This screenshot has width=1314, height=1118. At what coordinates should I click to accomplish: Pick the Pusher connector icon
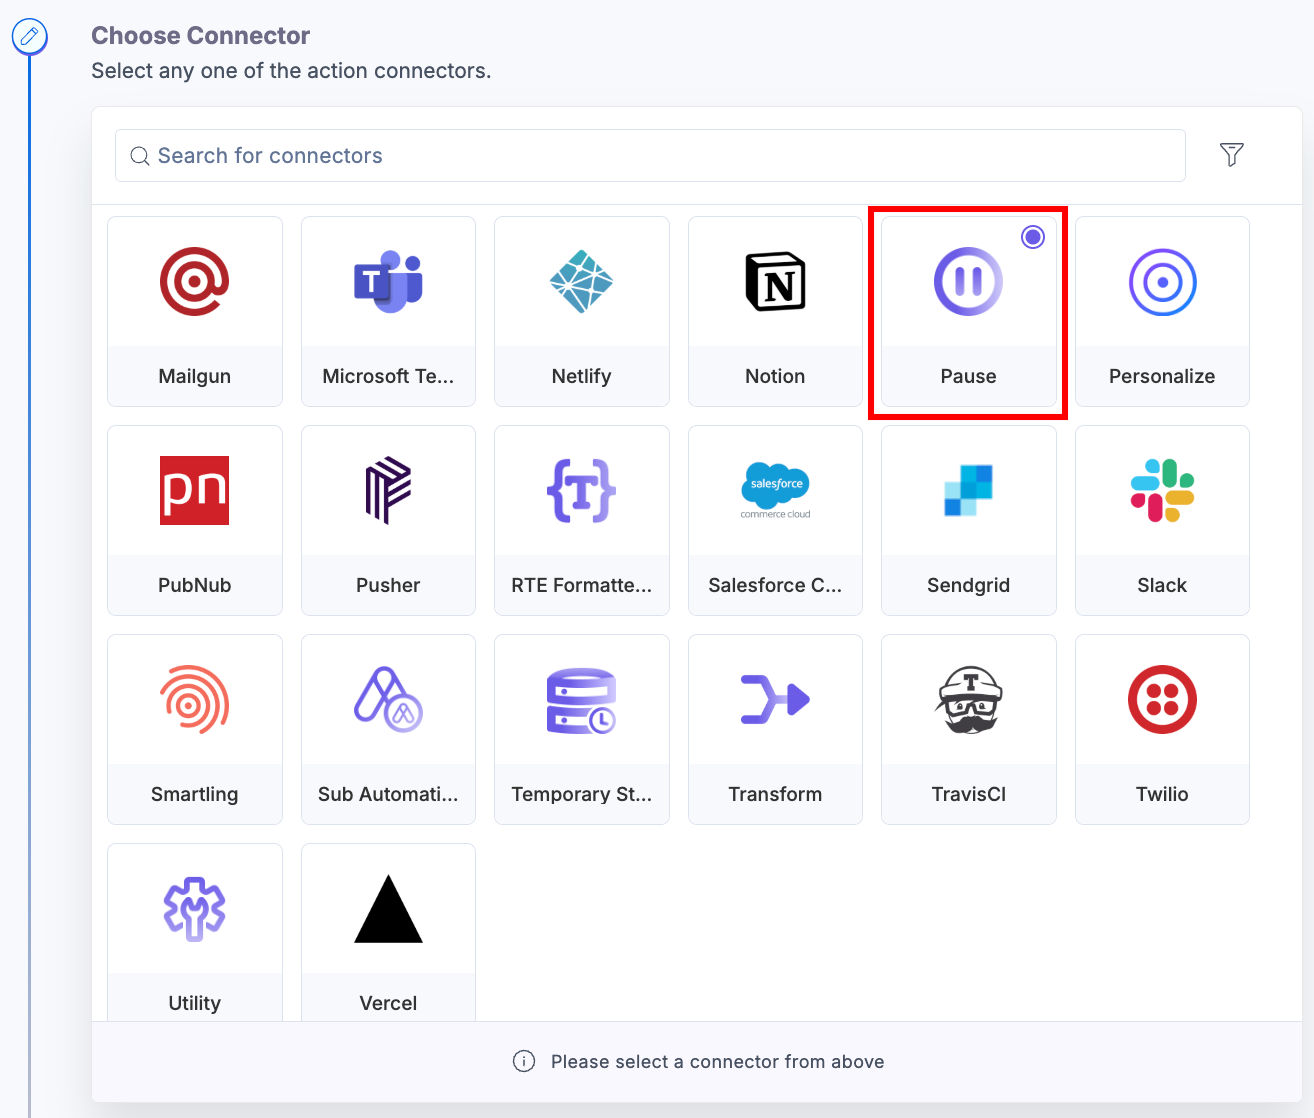pos(388,491)
